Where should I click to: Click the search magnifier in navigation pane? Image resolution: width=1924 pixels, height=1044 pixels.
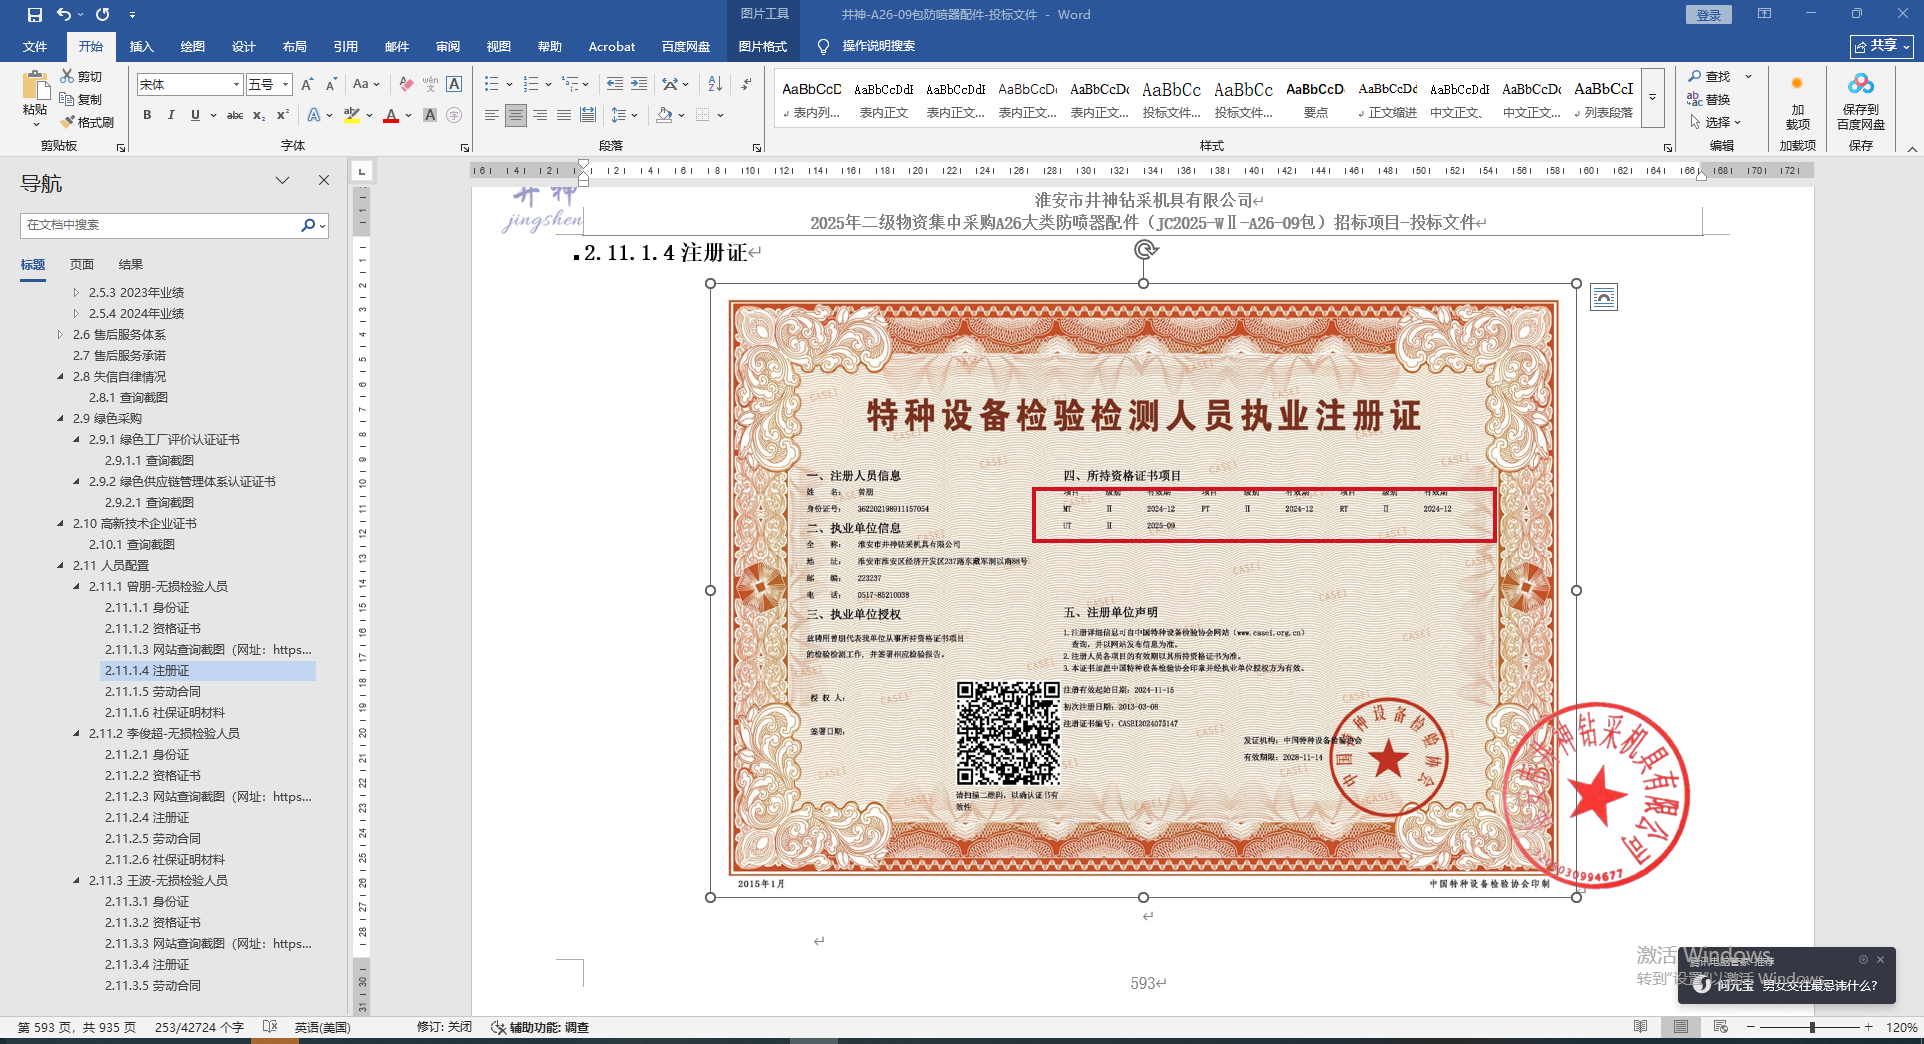pyautogui.click(x=308, y=225)
